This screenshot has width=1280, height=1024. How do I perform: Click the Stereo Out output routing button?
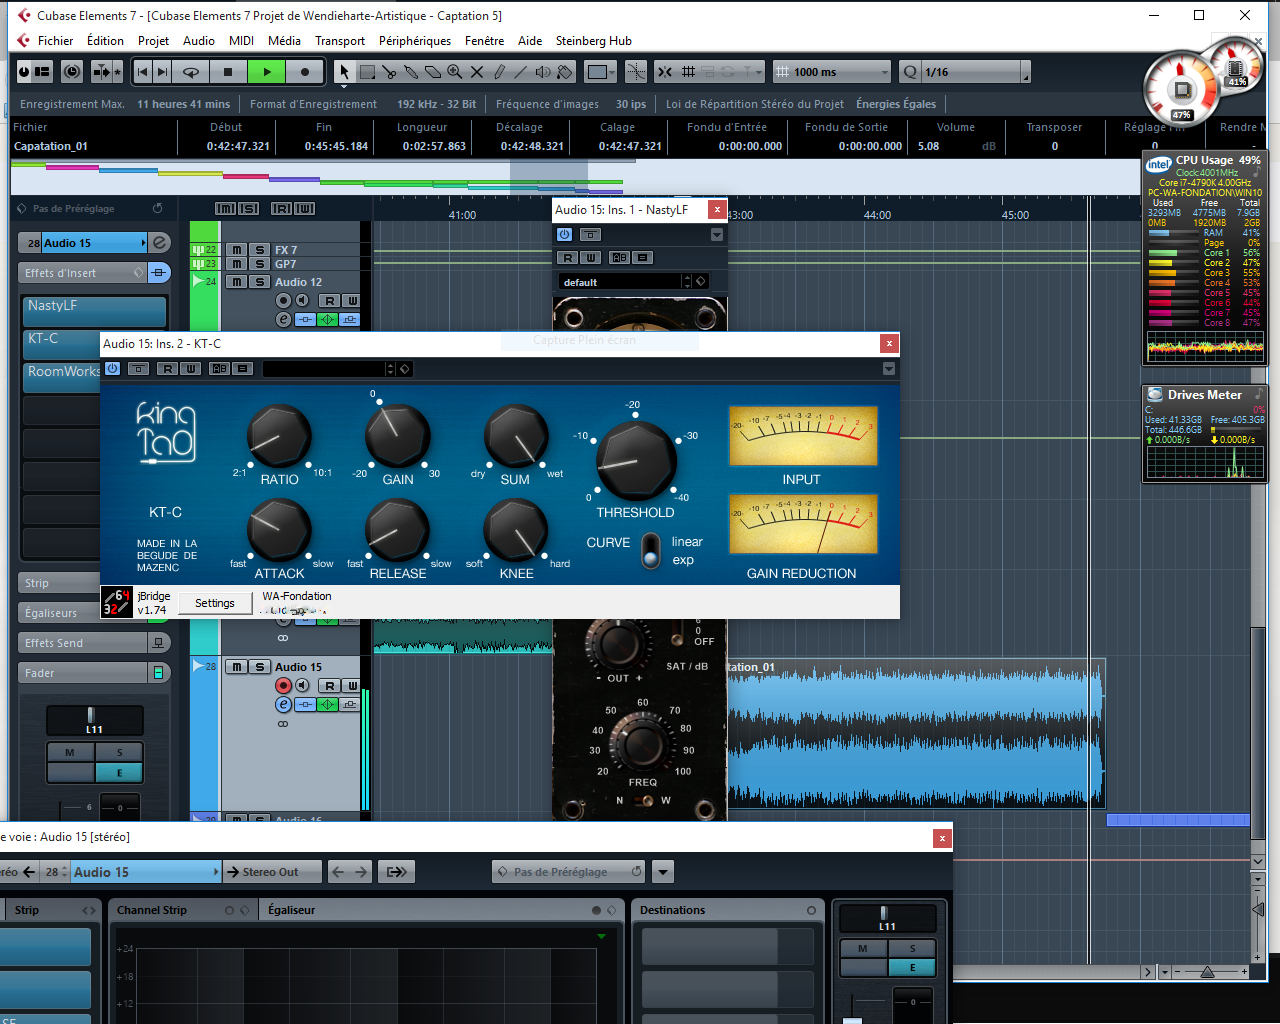coord(271,872)
